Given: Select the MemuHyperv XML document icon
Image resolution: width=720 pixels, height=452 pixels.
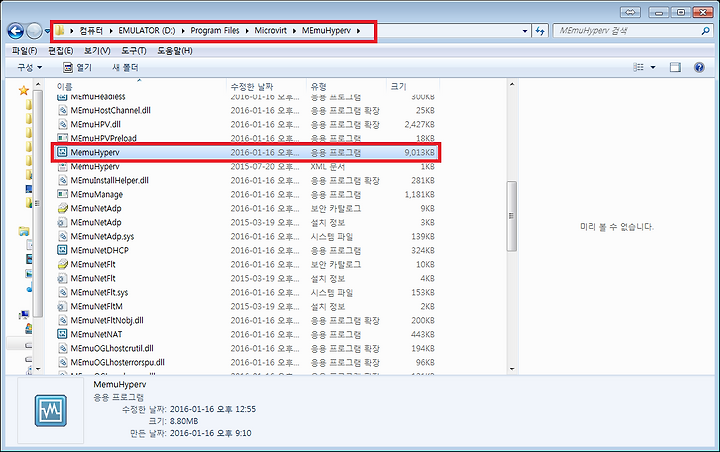Looking at the screenshot, I should coord(62,166).
